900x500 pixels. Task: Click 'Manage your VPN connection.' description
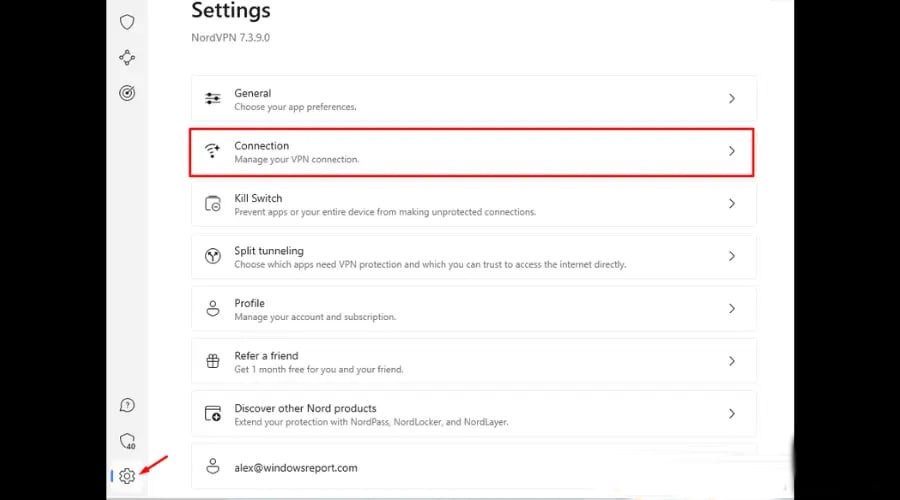pos(296,160)
